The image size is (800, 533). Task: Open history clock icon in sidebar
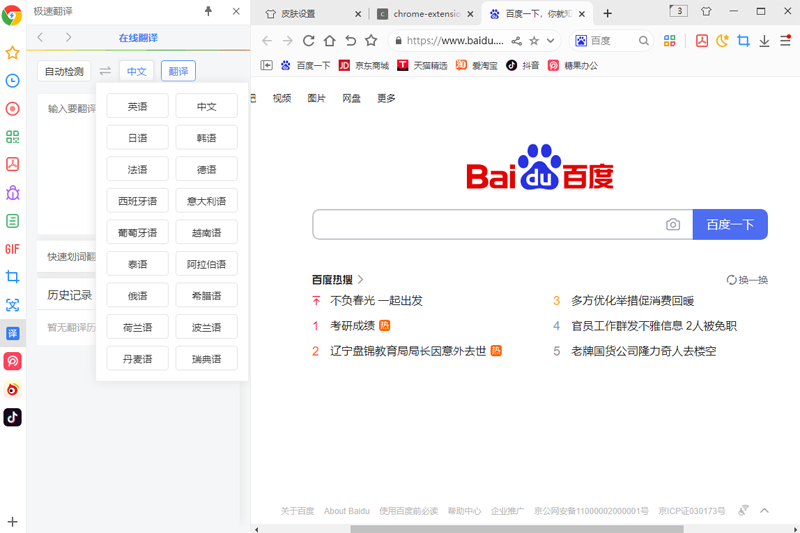click(x=12, y=81)
